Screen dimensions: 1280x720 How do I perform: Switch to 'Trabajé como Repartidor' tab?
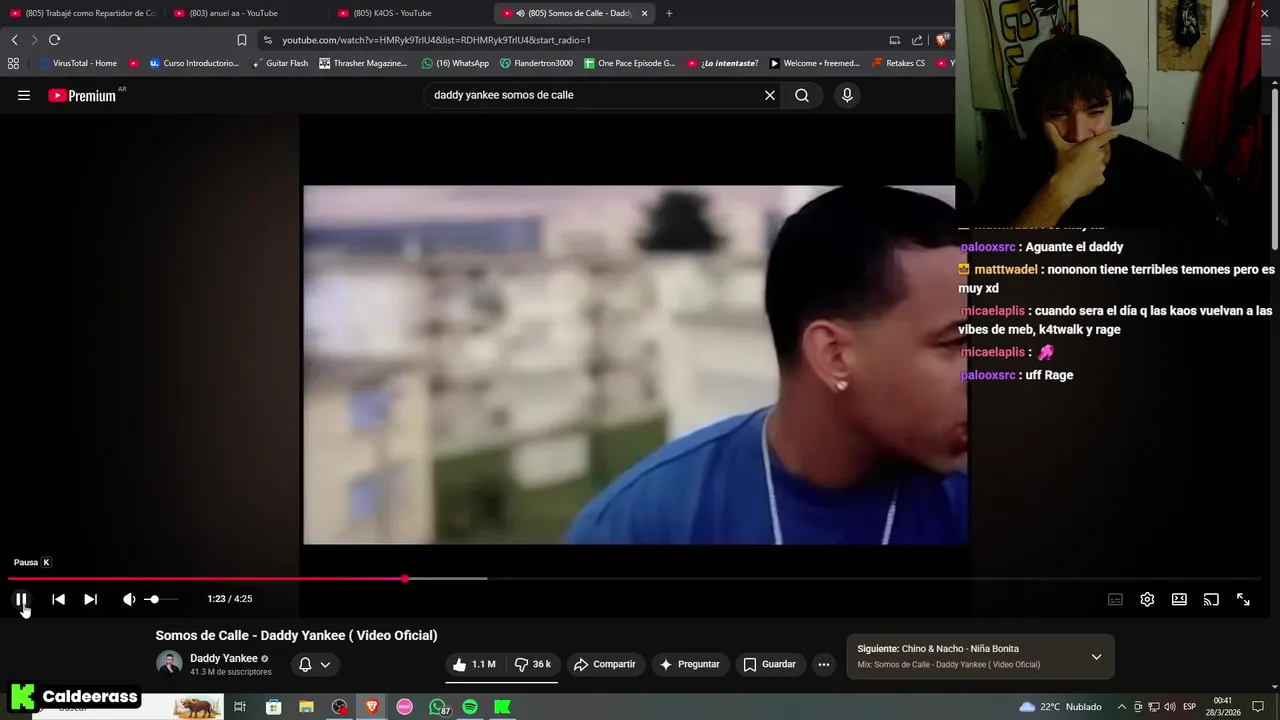pyautogui.click(x=82, y=13)
